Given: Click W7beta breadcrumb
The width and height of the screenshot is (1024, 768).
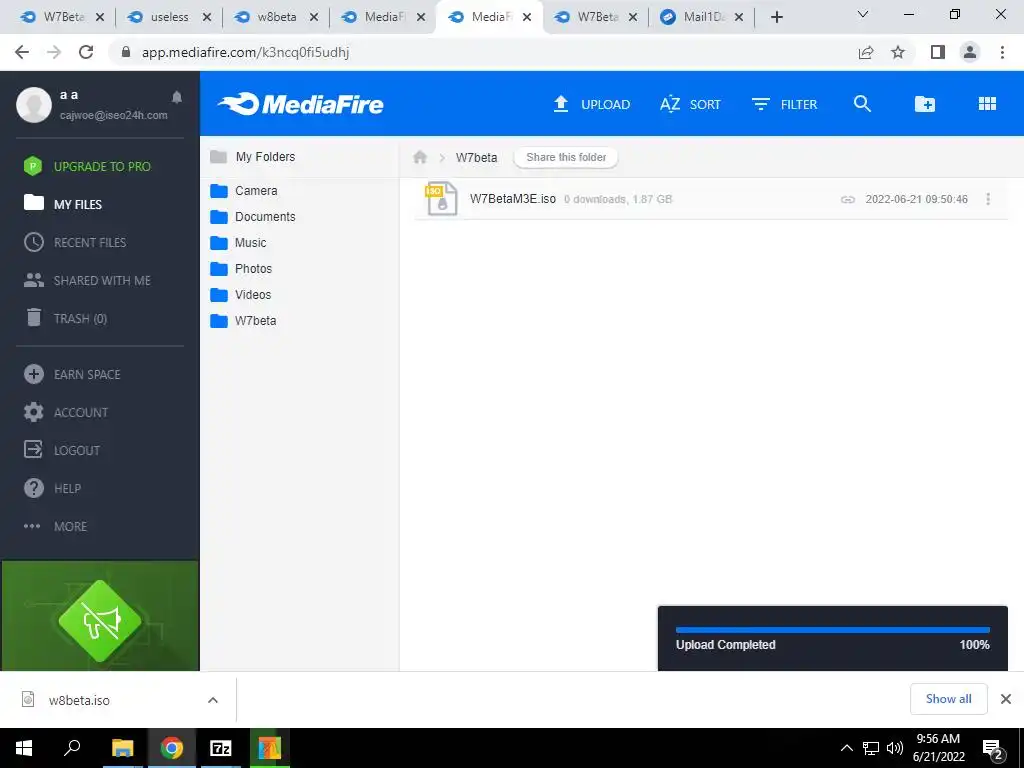Looking at the screenshot, I should click(476, 157).
